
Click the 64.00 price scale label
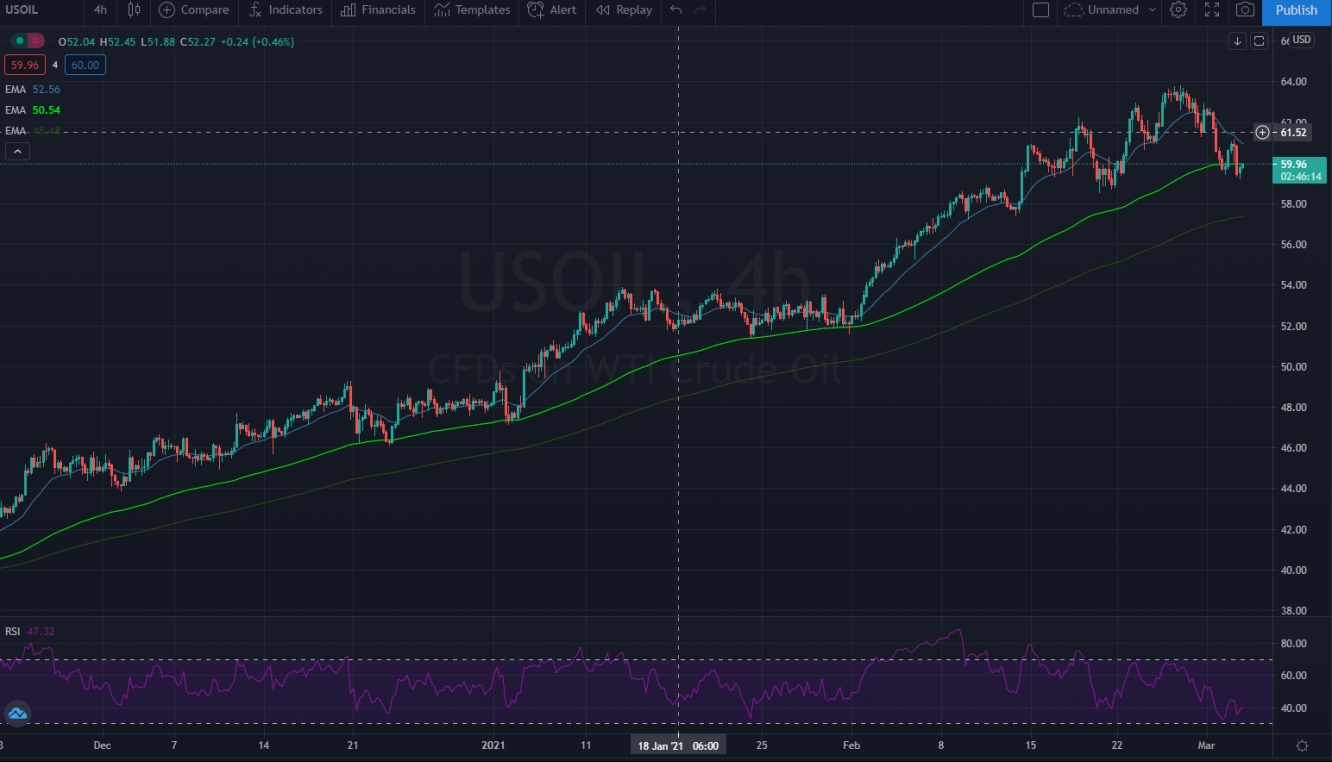tap(1293, 81)
